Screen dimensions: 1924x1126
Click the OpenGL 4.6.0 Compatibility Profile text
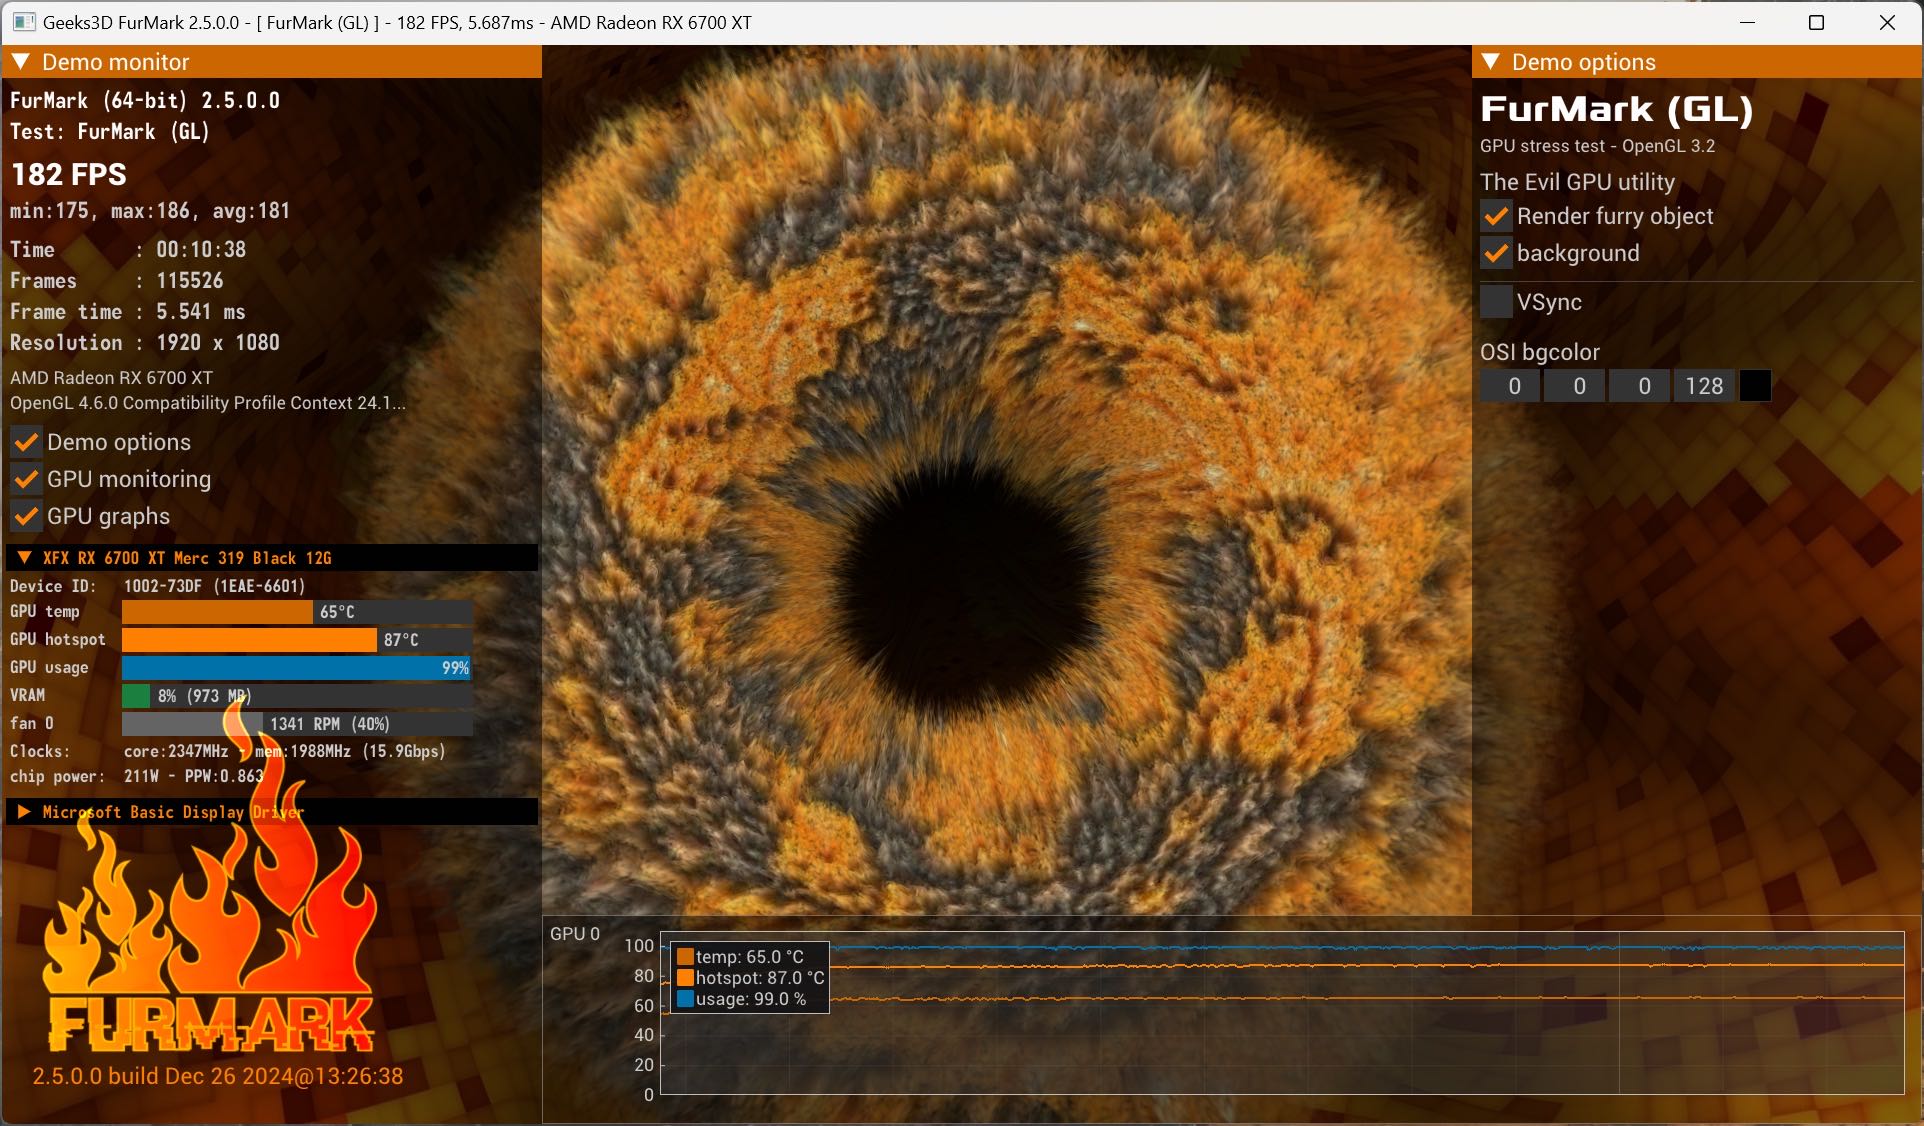(208, 403)
